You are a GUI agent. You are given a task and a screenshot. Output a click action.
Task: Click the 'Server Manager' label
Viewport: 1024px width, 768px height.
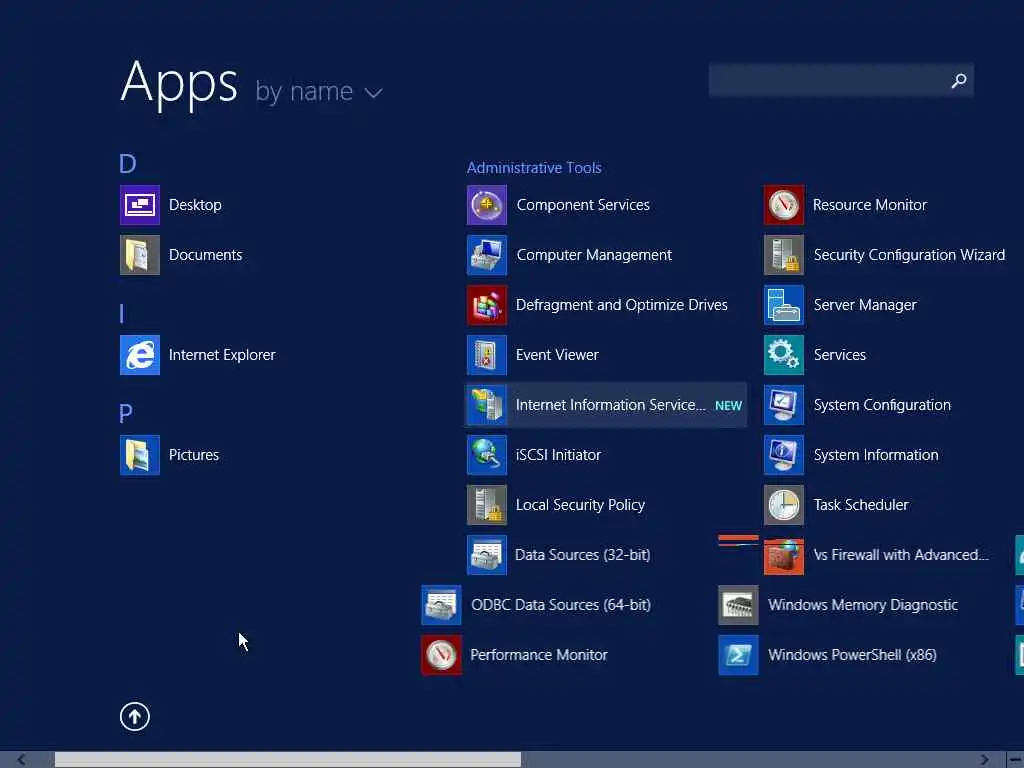865,305
